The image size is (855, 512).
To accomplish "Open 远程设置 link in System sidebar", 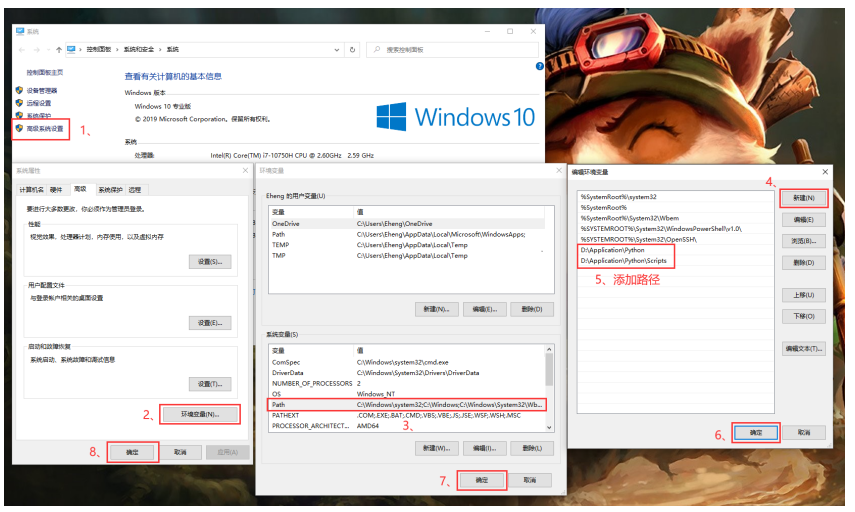I will [39, 103].
